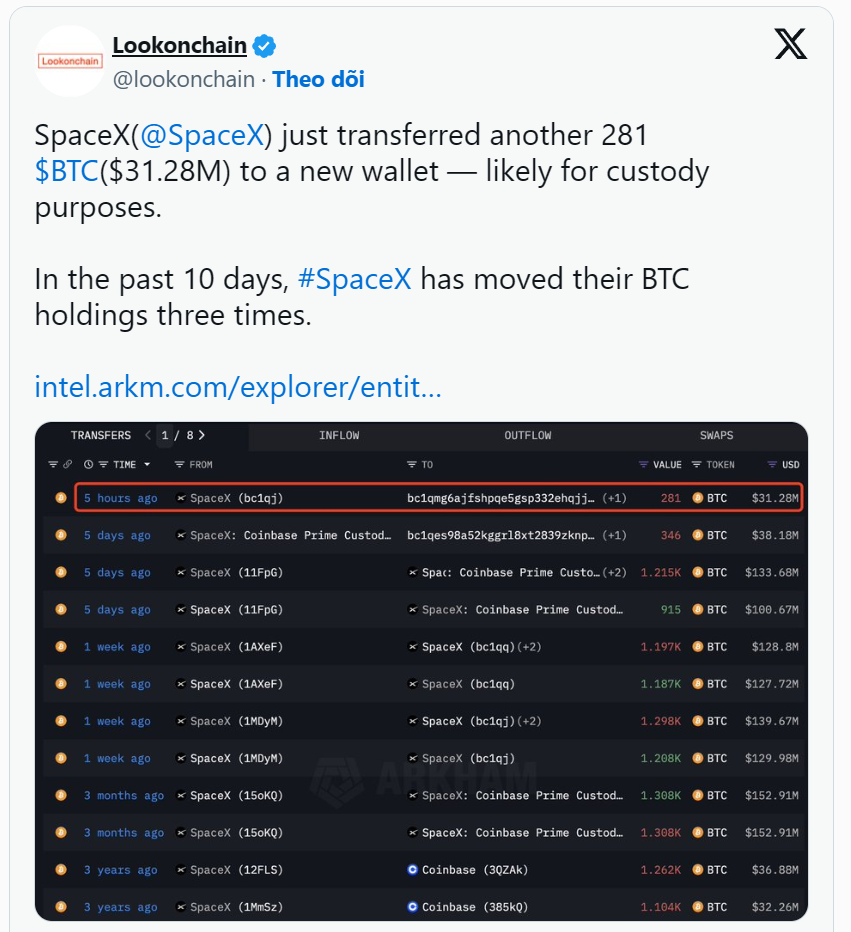Click the Bitcoin icon on the 5 hours ago row
The width and height of the screenshot is (851, 932).
point(61,498)
